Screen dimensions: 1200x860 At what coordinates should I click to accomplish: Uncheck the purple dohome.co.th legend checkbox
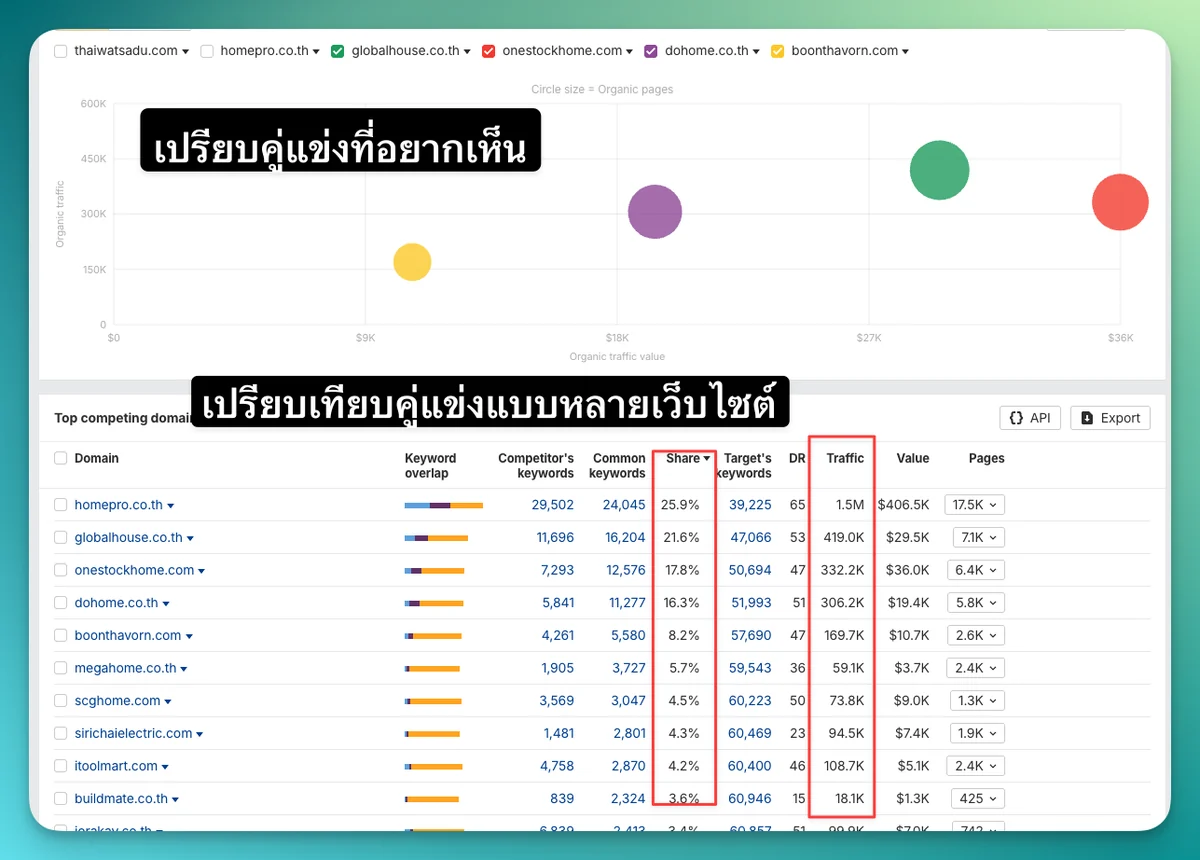(x=651, y=51)
